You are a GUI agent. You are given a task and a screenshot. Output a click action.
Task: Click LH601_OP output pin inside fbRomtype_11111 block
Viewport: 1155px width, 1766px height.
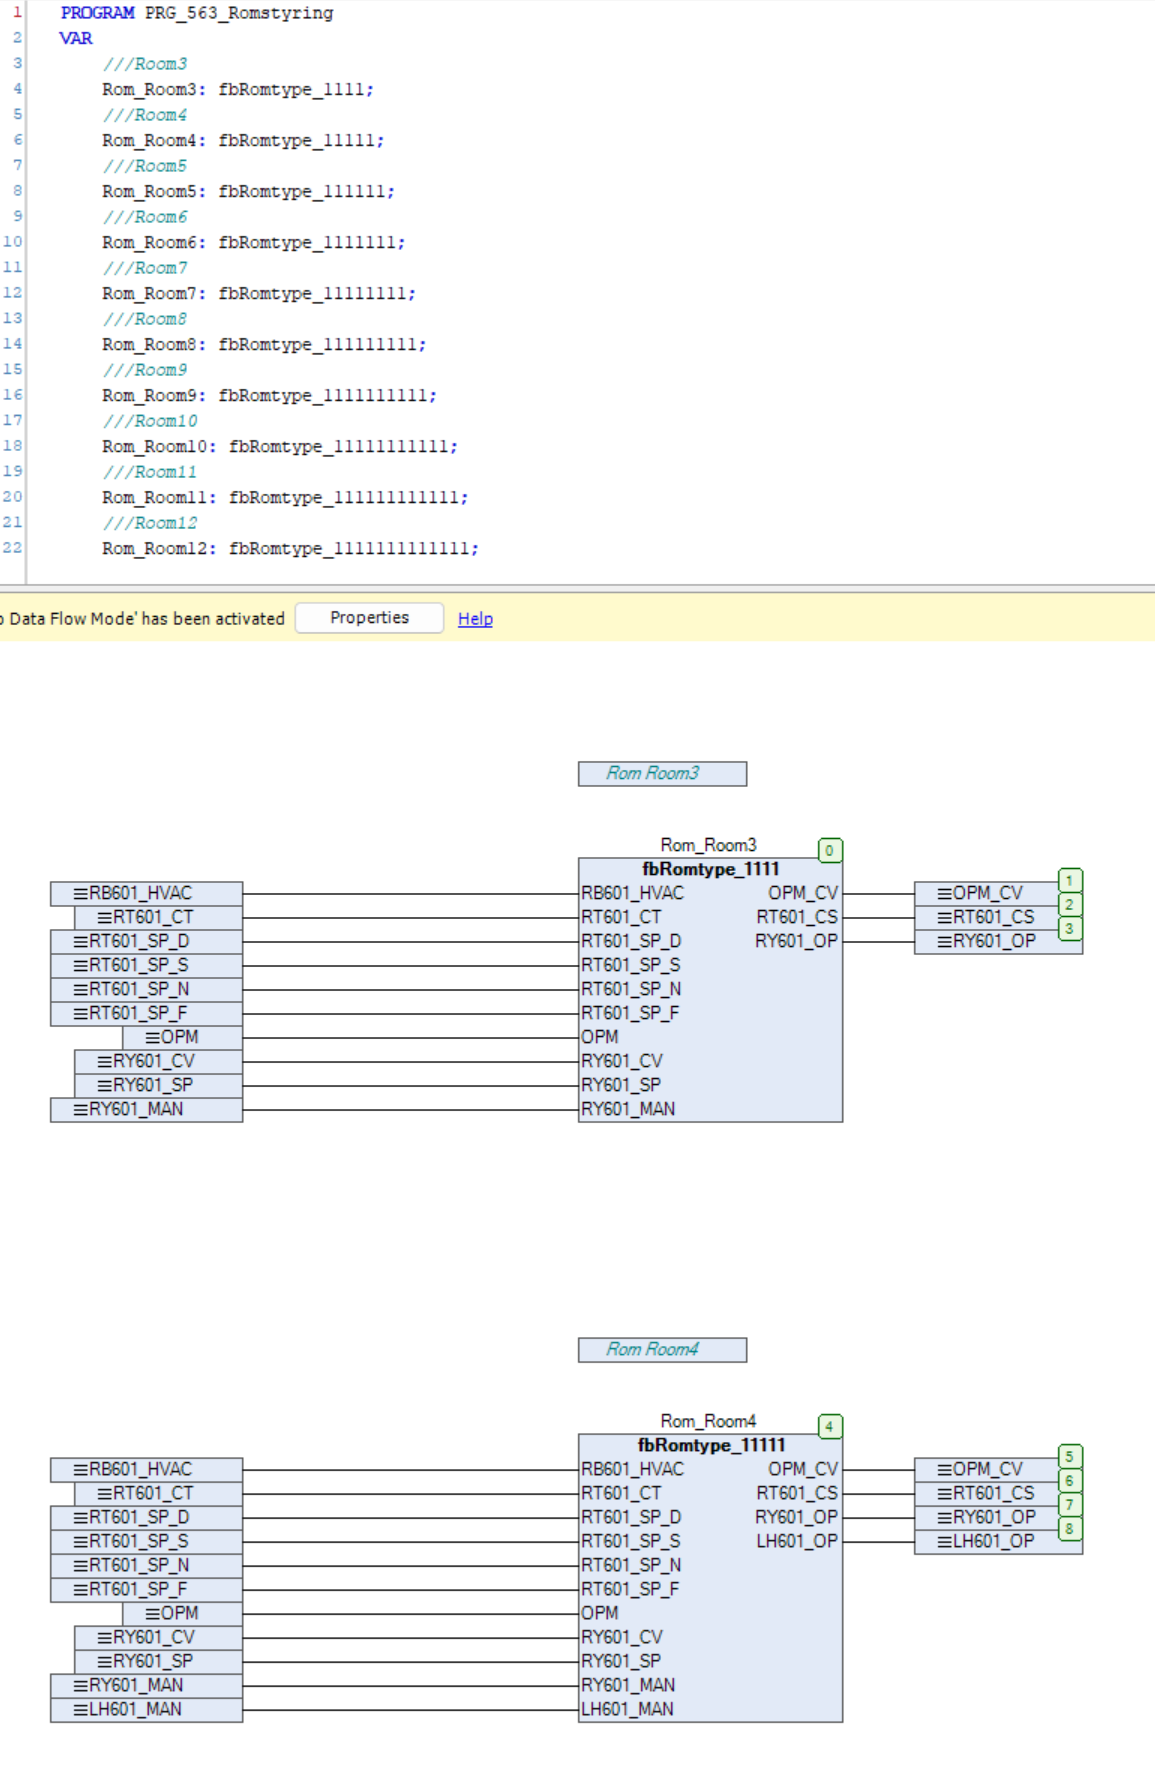[797, 1541]
